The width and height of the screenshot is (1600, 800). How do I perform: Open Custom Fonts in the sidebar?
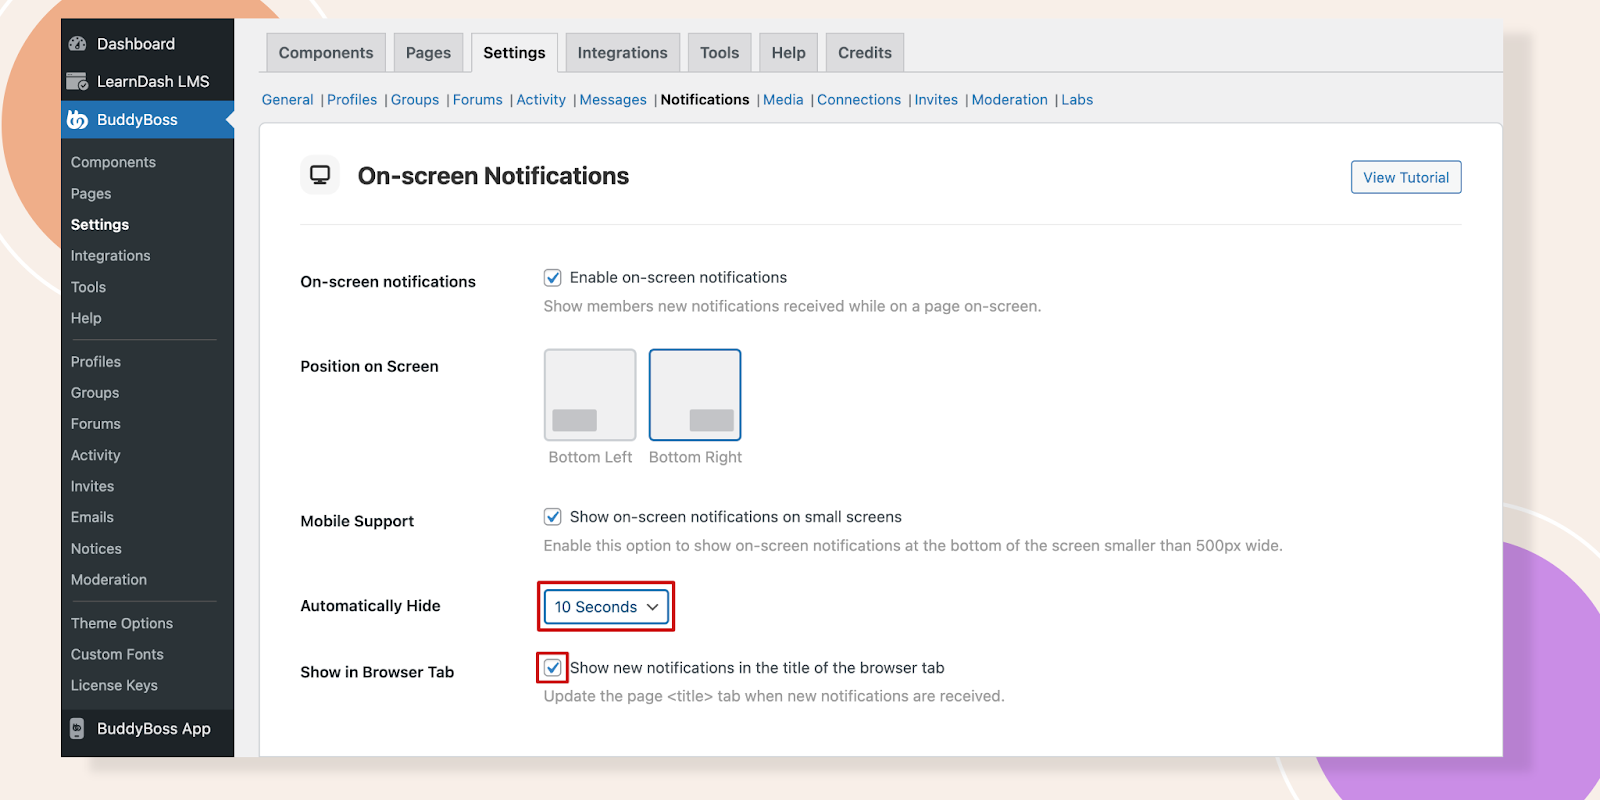click(117, 654)
